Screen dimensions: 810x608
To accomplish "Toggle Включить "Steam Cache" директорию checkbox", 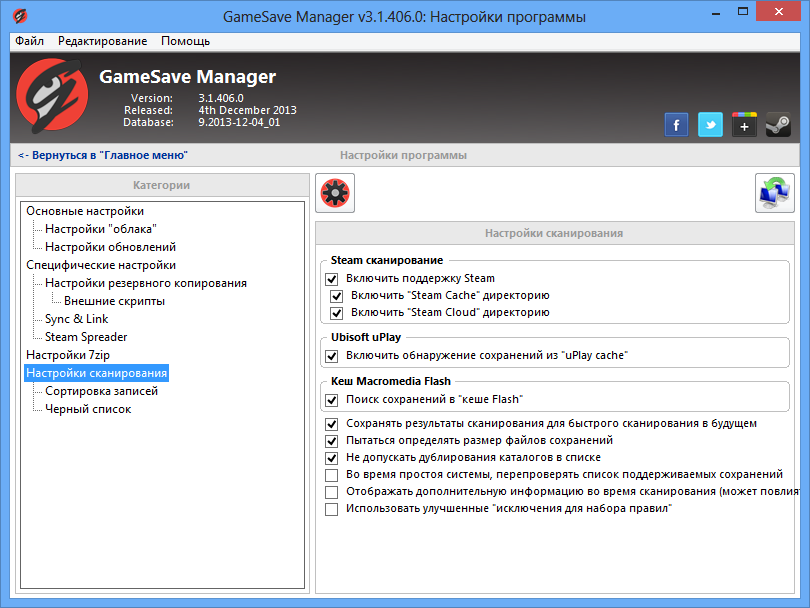I will [337, 296].
